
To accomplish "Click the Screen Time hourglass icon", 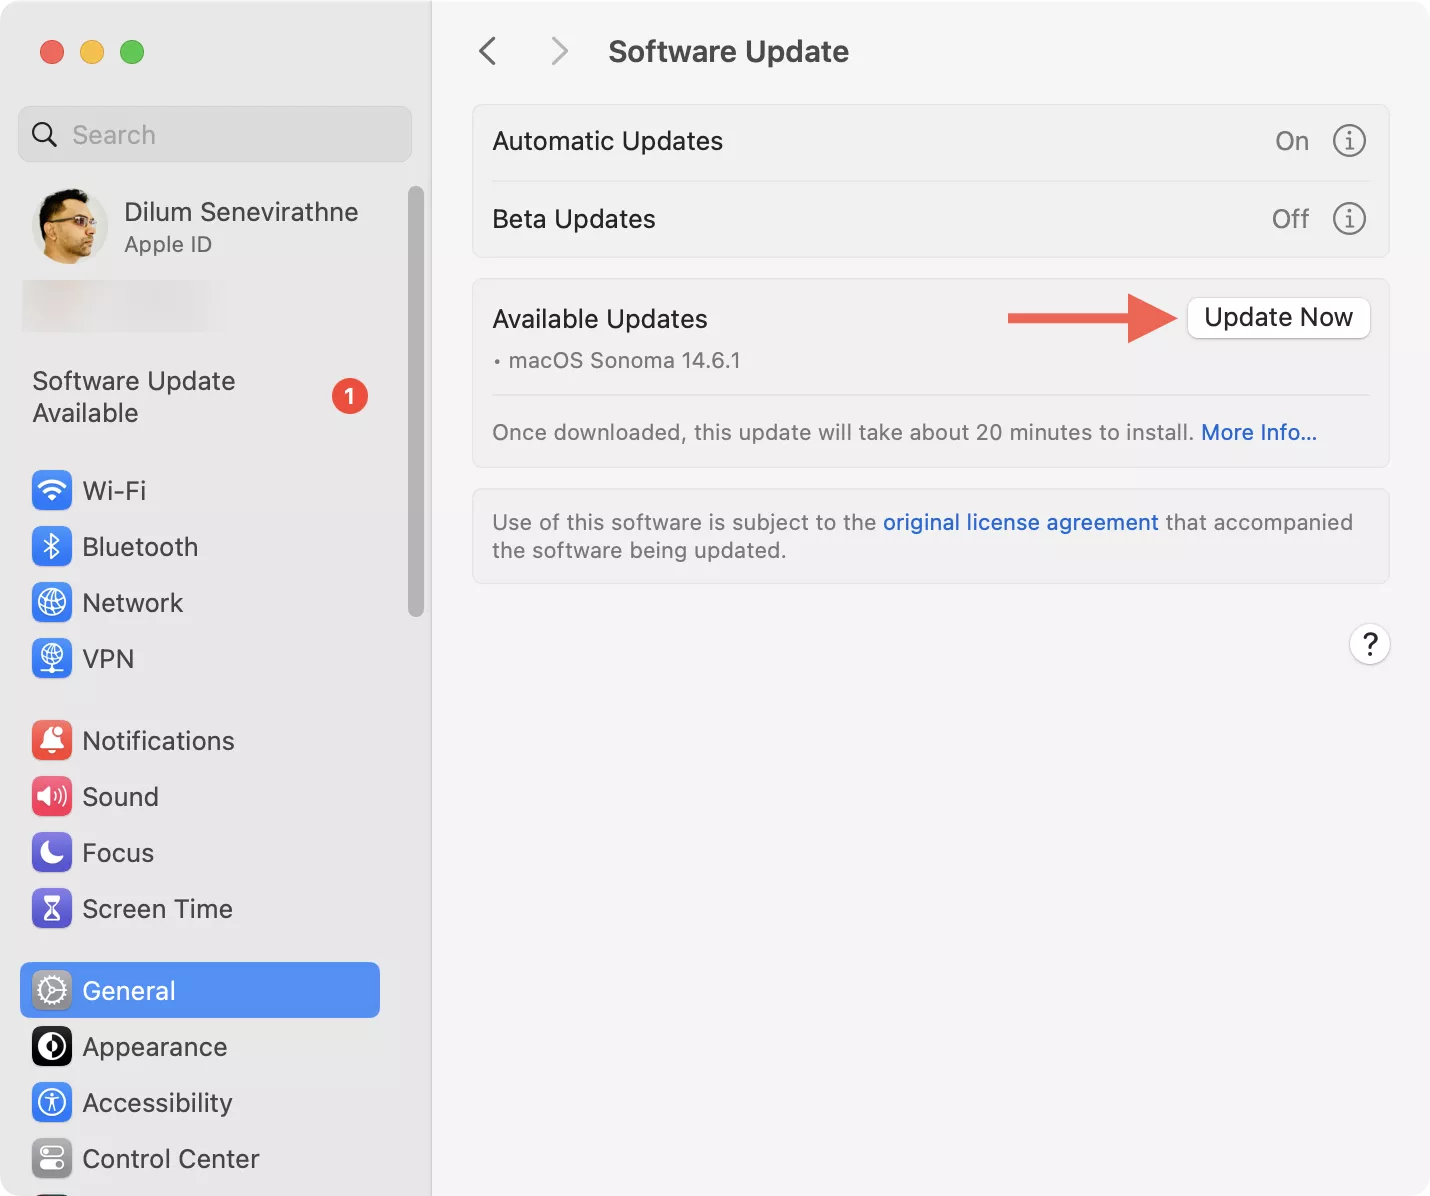I will (52, 908).
